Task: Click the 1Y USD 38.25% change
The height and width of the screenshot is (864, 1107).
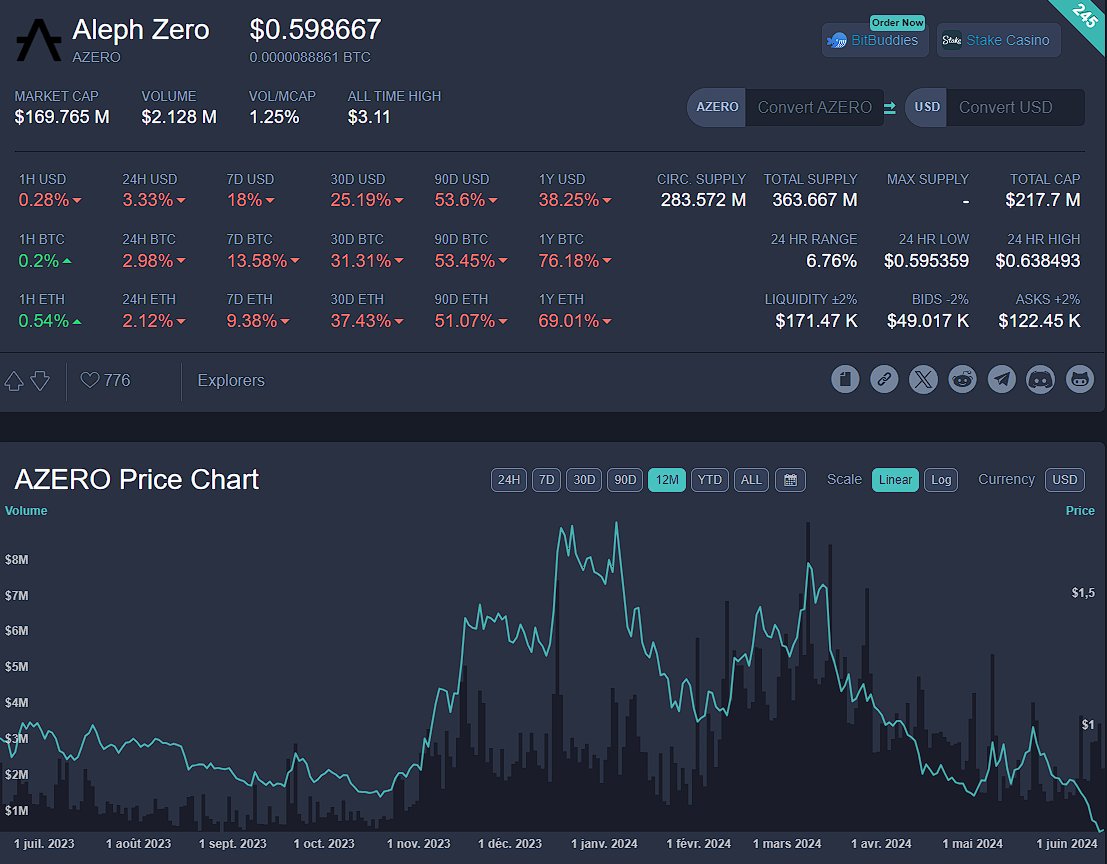Action: click(x=575, y=200)
